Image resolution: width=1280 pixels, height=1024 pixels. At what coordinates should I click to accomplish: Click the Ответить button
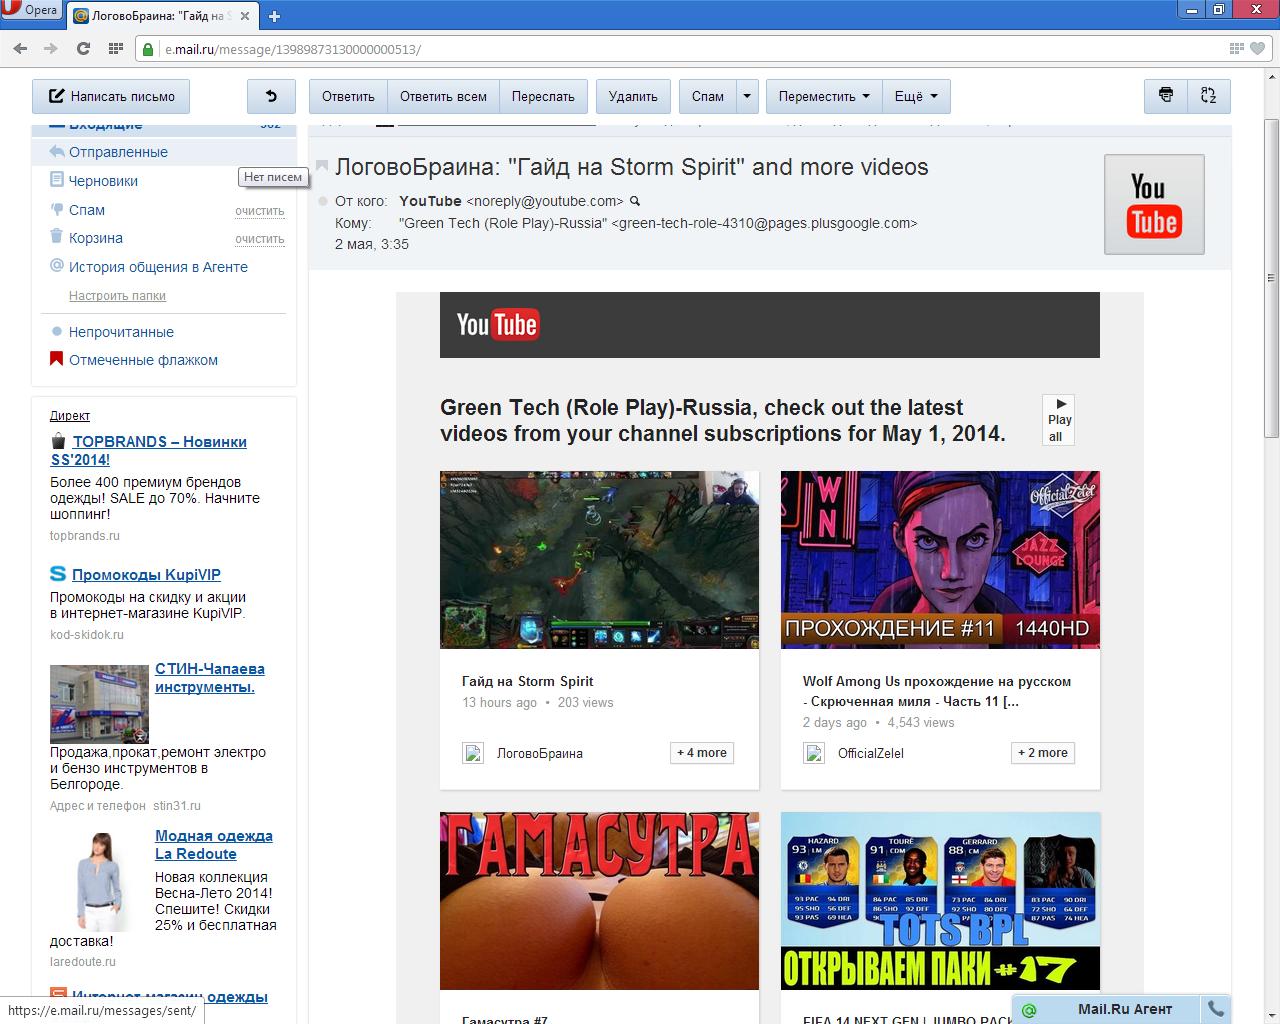tap(348, 96)
